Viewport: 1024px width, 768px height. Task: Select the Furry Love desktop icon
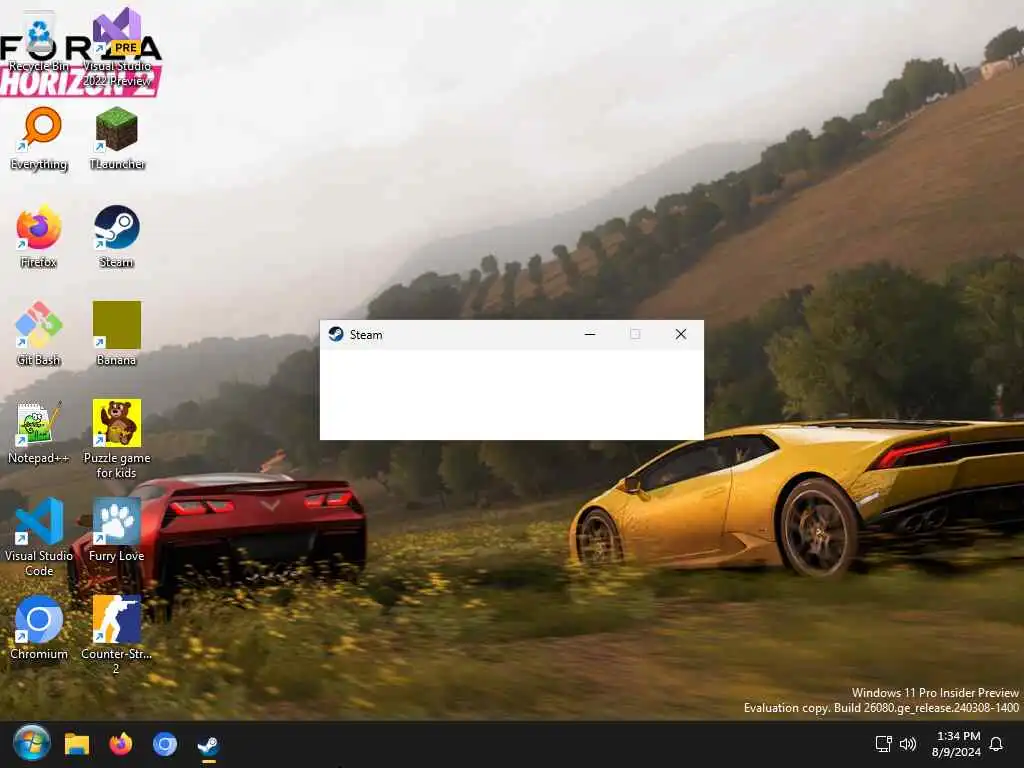(x=117, y=530)
